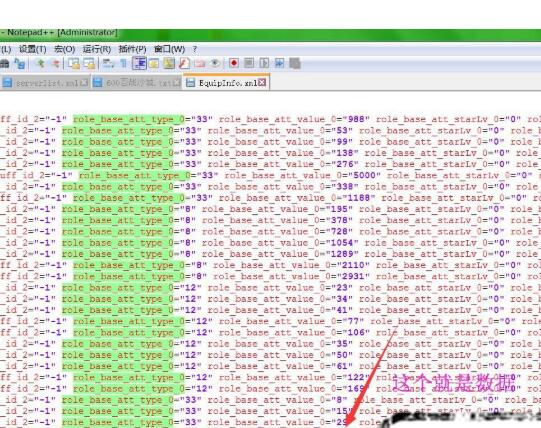Run the macro multiple times icon
The height and width of the screenshot is (428, 541).
pyautogui.click(x=279, y=63)
